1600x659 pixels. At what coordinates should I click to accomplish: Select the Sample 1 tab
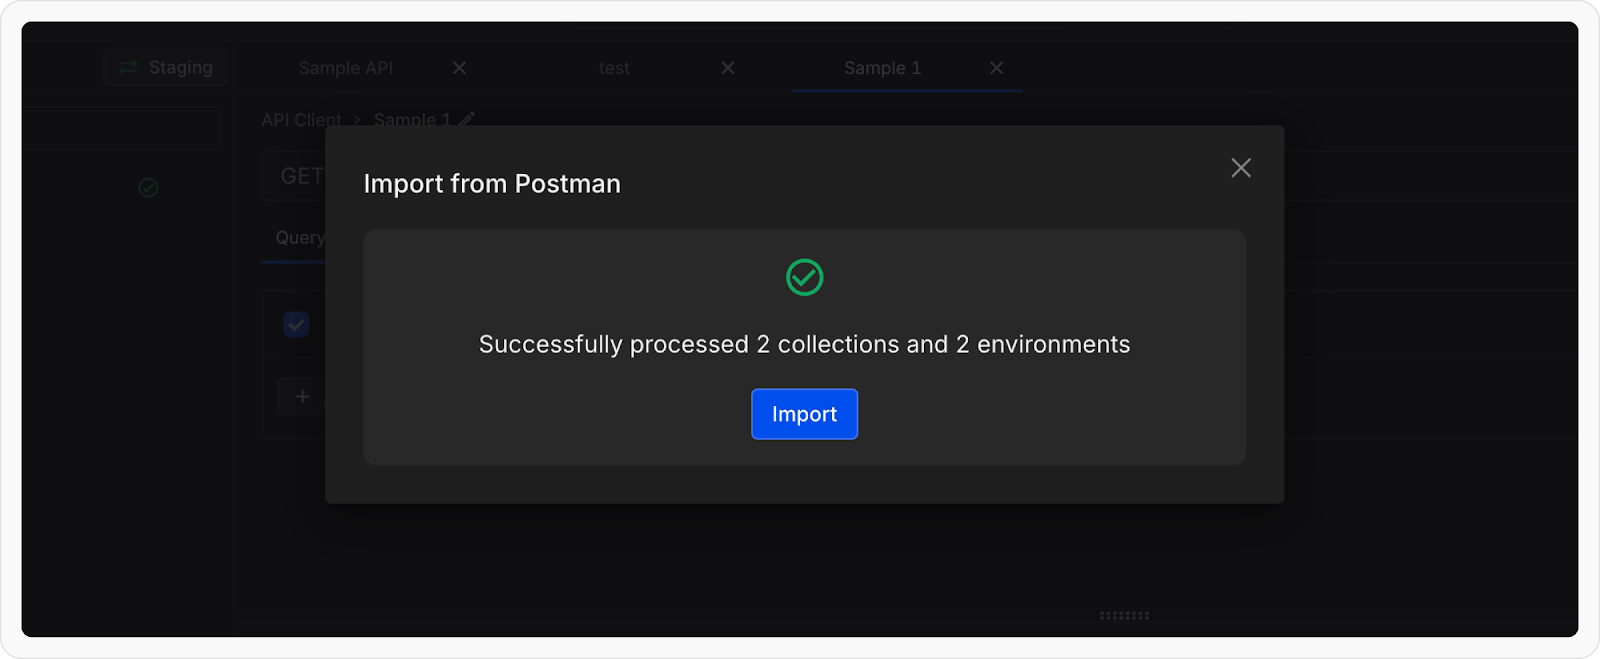click(x=881, y=68)
